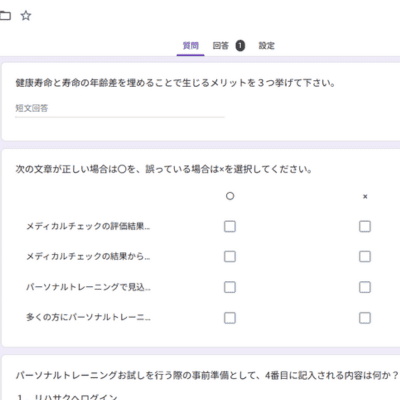The width and height of the screenshot is (400, 400).
Task: Check ○ for メディカルチェックの結果から row
Action: point(230,256)
